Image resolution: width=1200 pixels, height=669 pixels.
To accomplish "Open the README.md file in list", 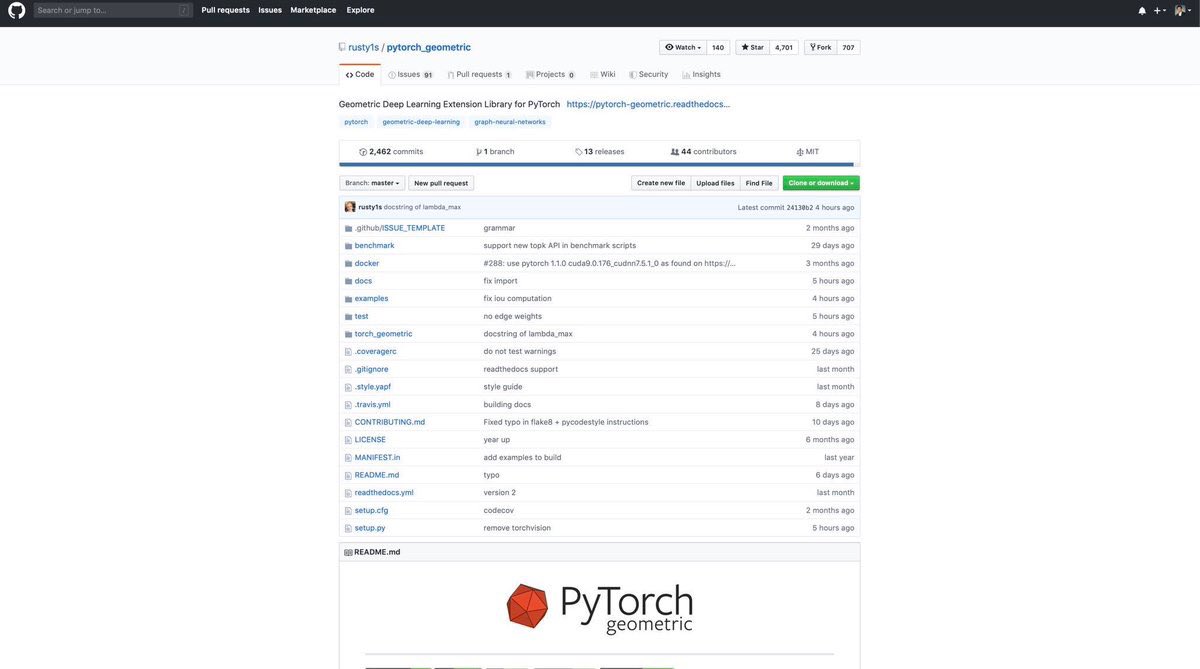I will 377,475.
